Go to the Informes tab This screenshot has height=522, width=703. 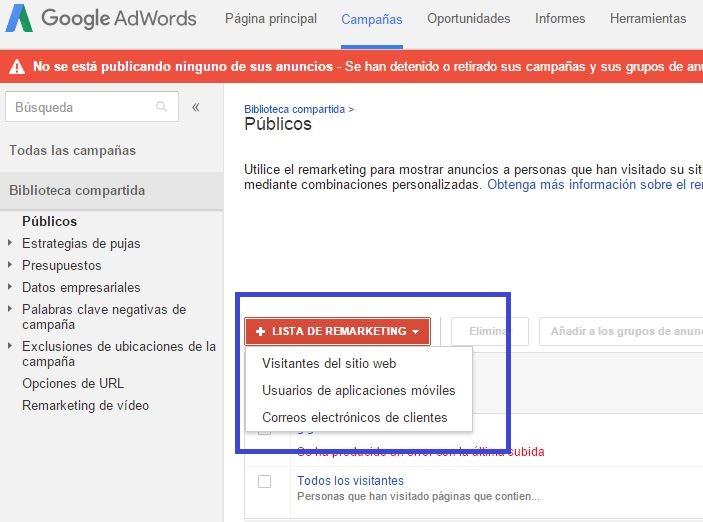(x=560, y=18)
